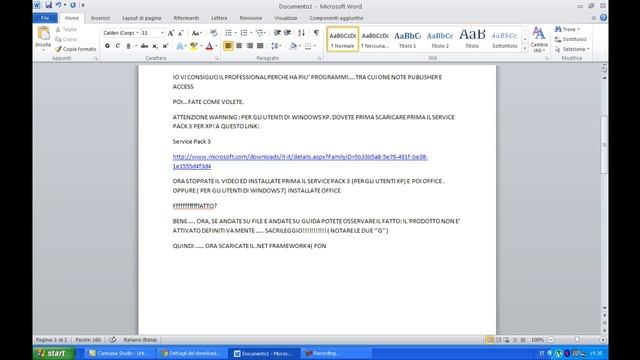Open the font name Calibri dropdown
This screenshot has height=360, width=640.
pos(137,33)
